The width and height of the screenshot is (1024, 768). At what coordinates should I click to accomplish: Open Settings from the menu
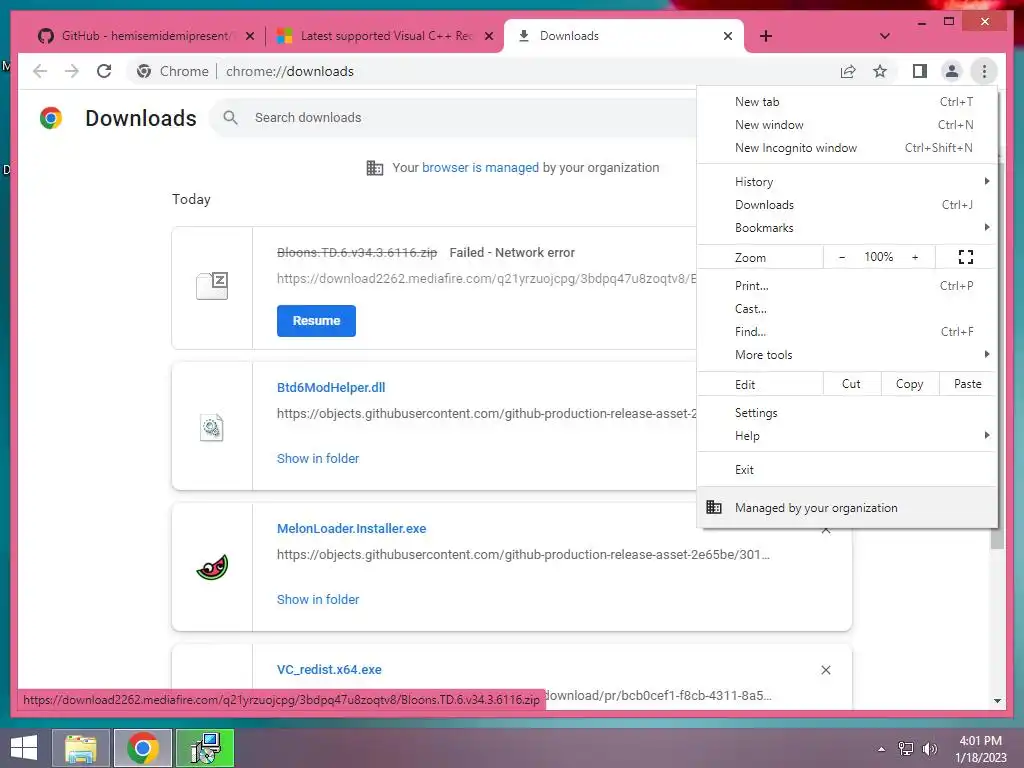[847, 413]
